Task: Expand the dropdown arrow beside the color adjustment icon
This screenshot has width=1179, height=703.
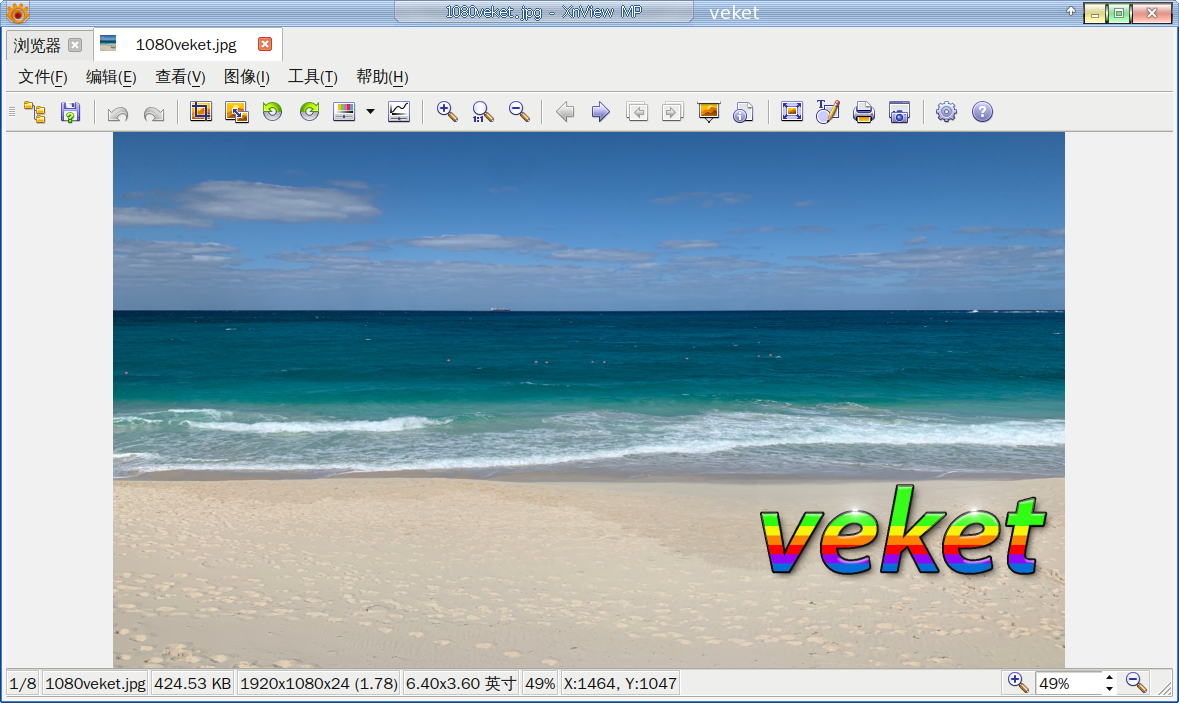Action: 371,112
